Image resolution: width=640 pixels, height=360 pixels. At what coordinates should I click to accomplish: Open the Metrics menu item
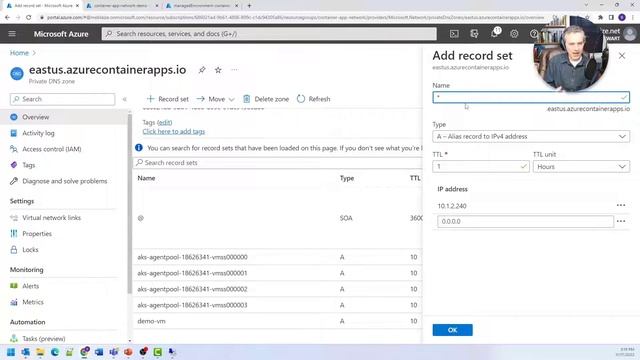pyautogui.click(x=33, y=302)
